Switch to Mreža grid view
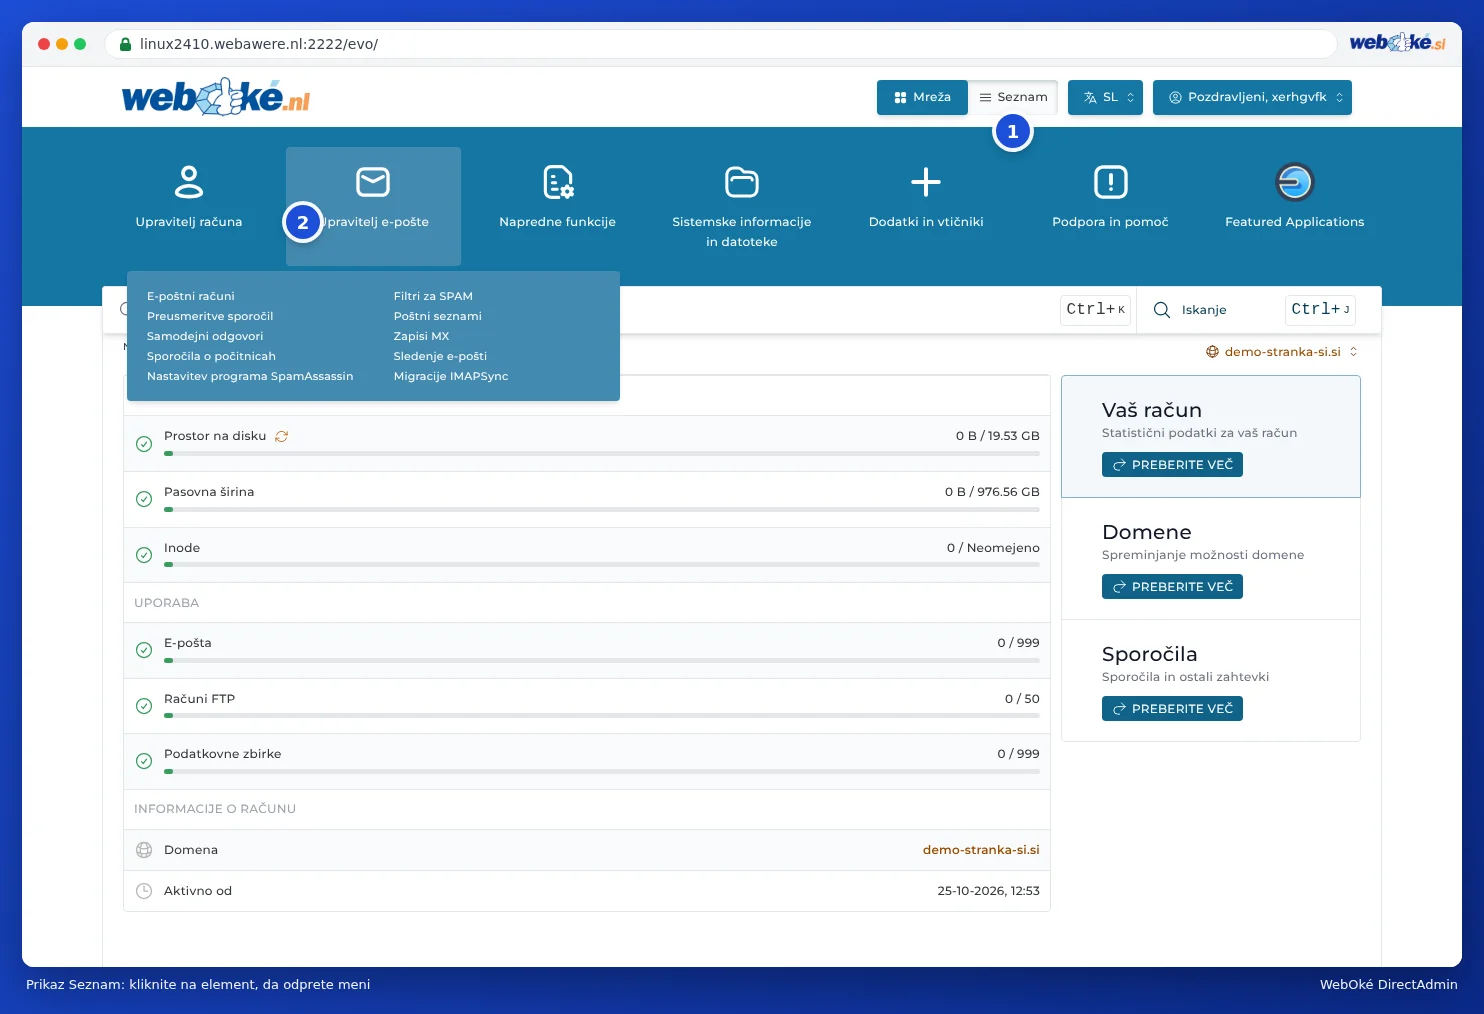Screen dimensions: 1484x1014 click(922, 97)
